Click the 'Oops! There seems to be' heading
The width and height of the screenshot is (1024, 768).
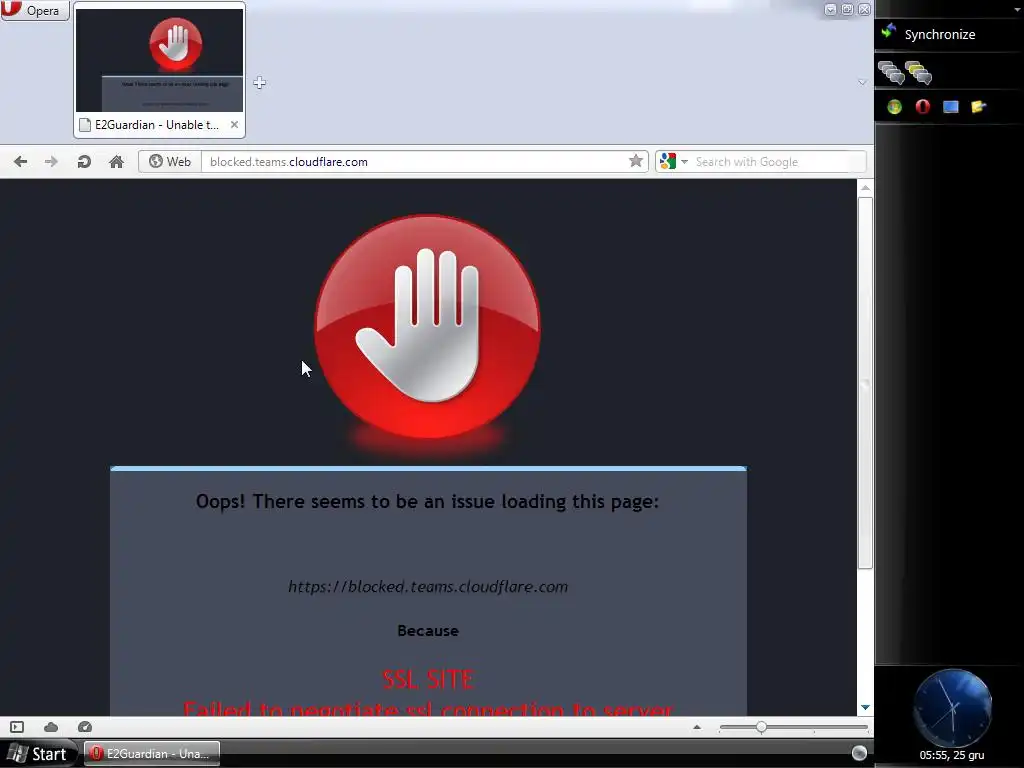tap(428, 502)
